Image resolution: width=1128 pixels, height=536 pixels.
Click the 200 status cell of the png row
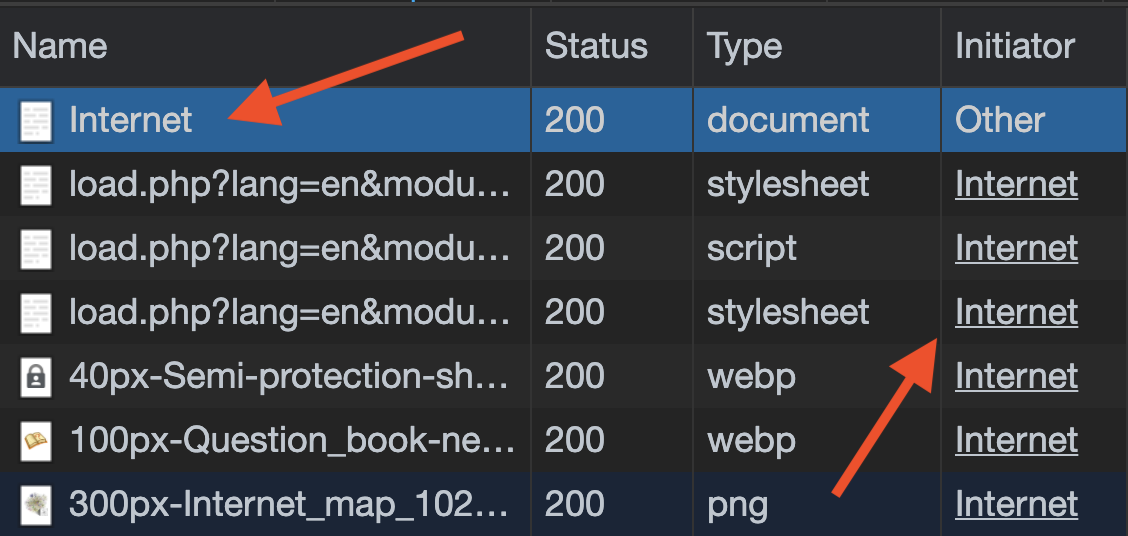point(574,505)
